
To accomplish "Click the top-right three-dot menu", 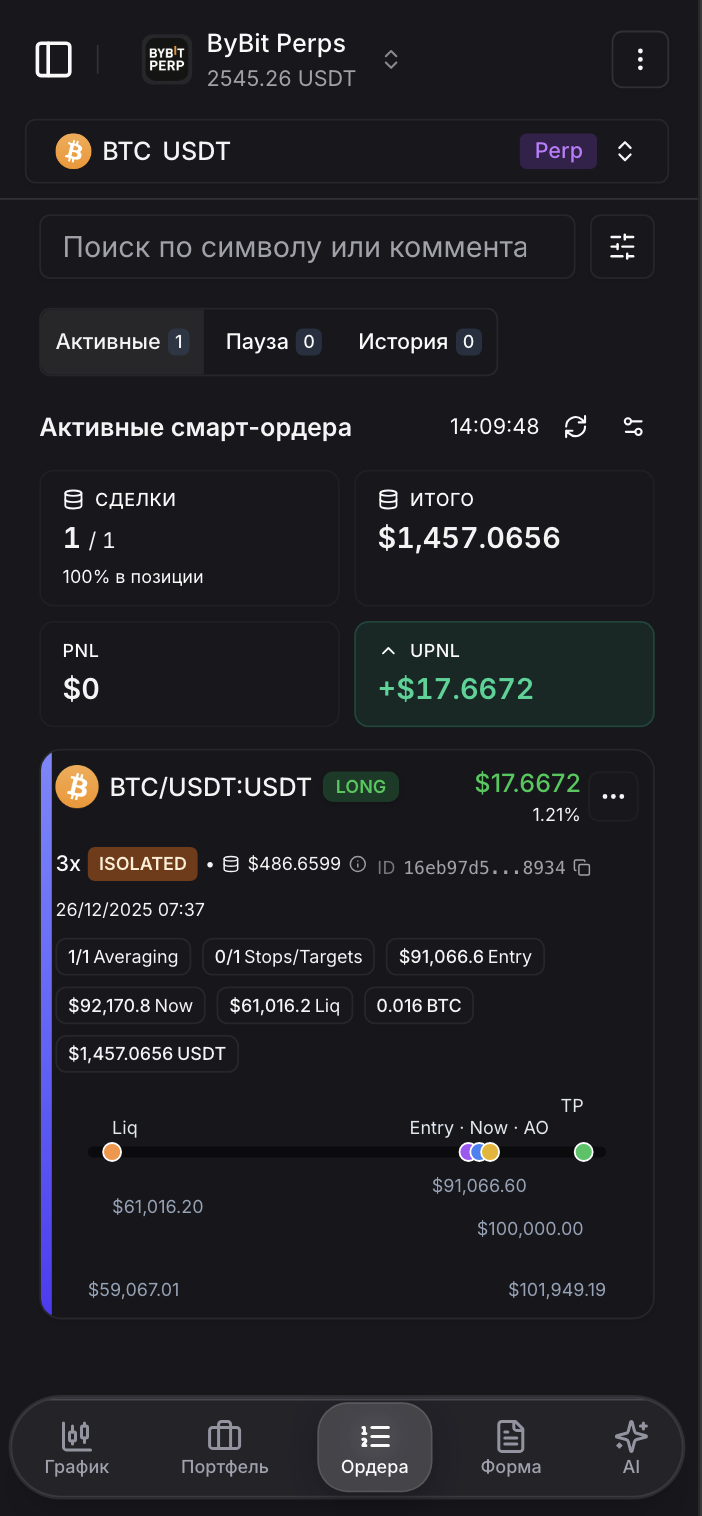I will point(640,59).
